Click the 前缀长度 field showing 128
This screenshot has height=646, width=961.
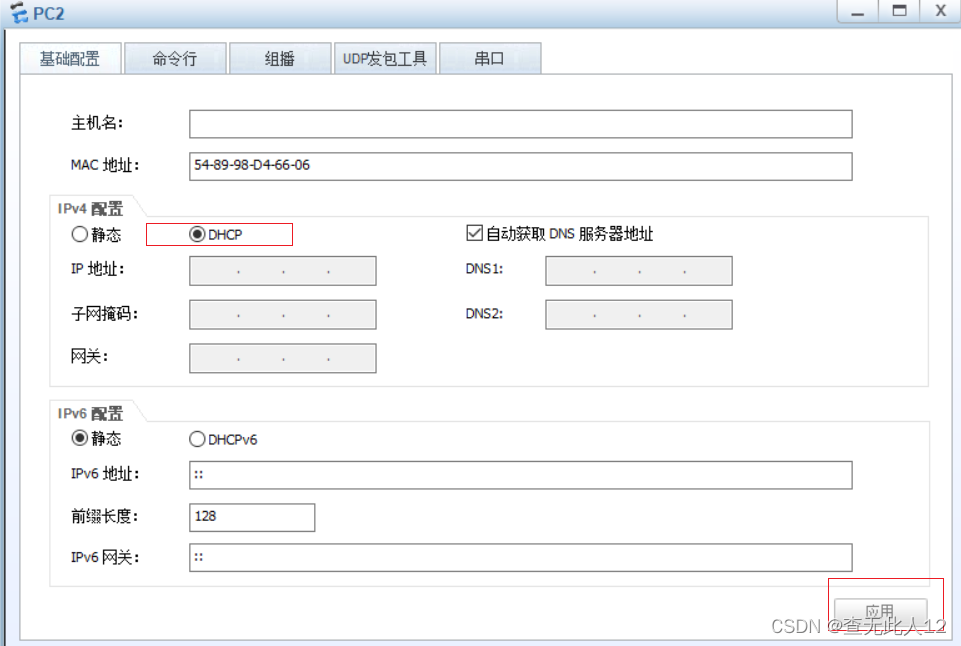coord(252,517)
